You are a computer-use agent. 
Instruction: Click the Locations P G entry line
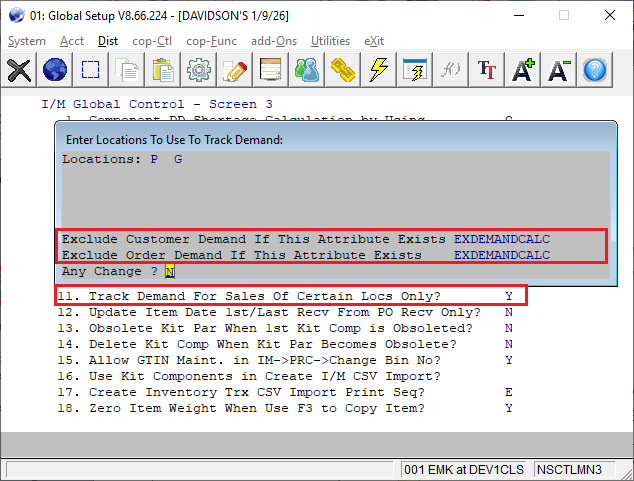[122, 159]
